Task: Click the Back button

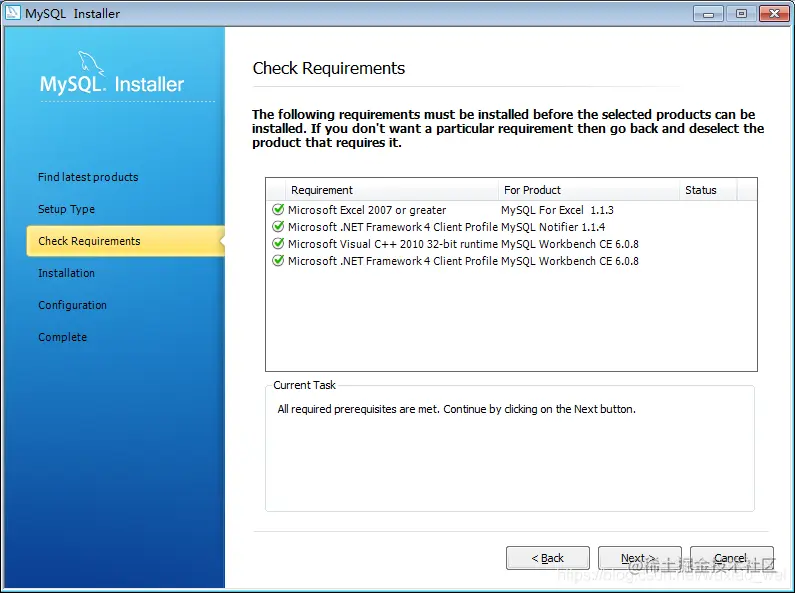Action: pyautogui.click(x=548, y=558)
